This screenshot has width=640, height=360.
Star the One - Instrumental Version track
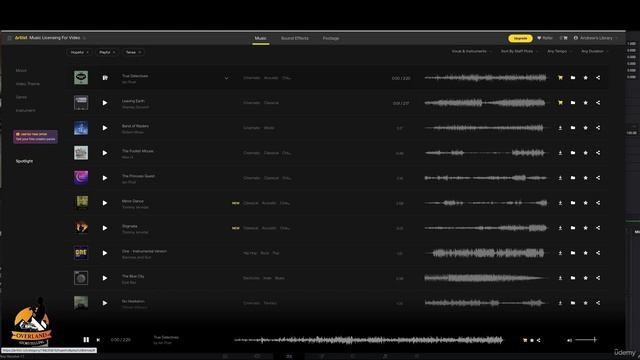[586, 253]
